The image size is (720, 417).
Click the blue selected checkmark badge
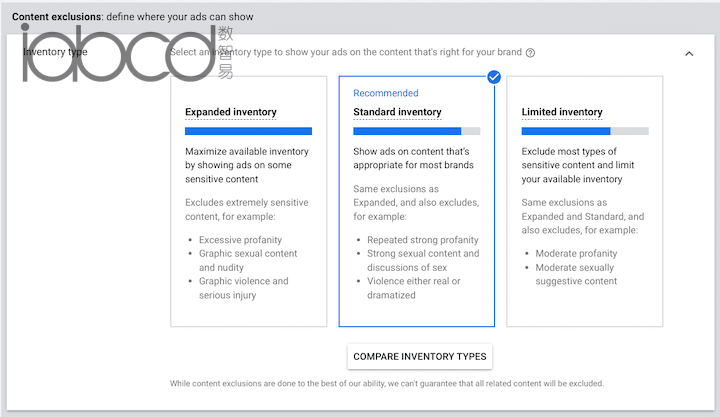point(494,77)
